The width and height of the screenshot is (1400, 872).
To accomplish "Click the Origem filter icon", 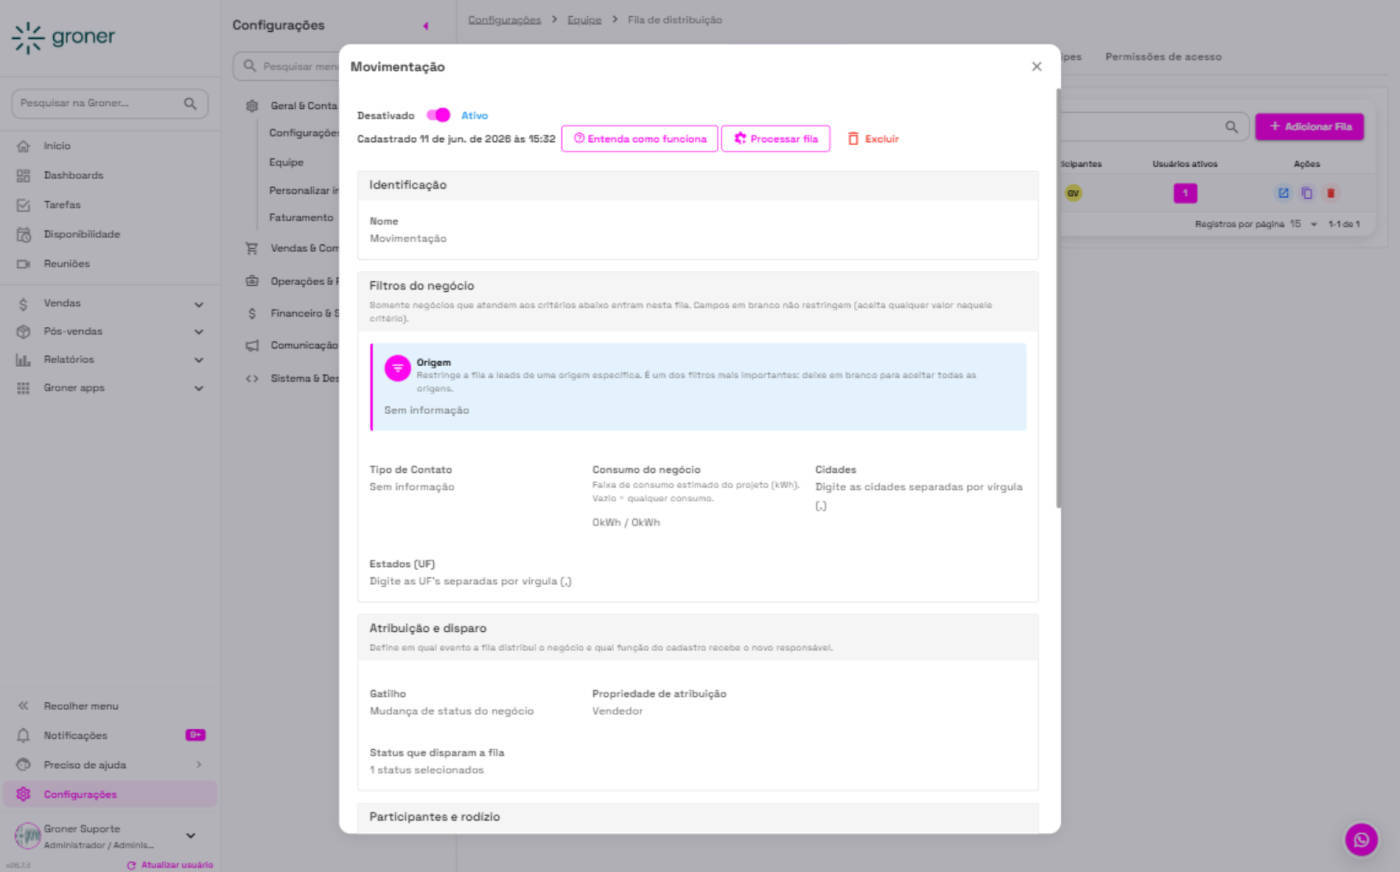I will click(398, 368).
